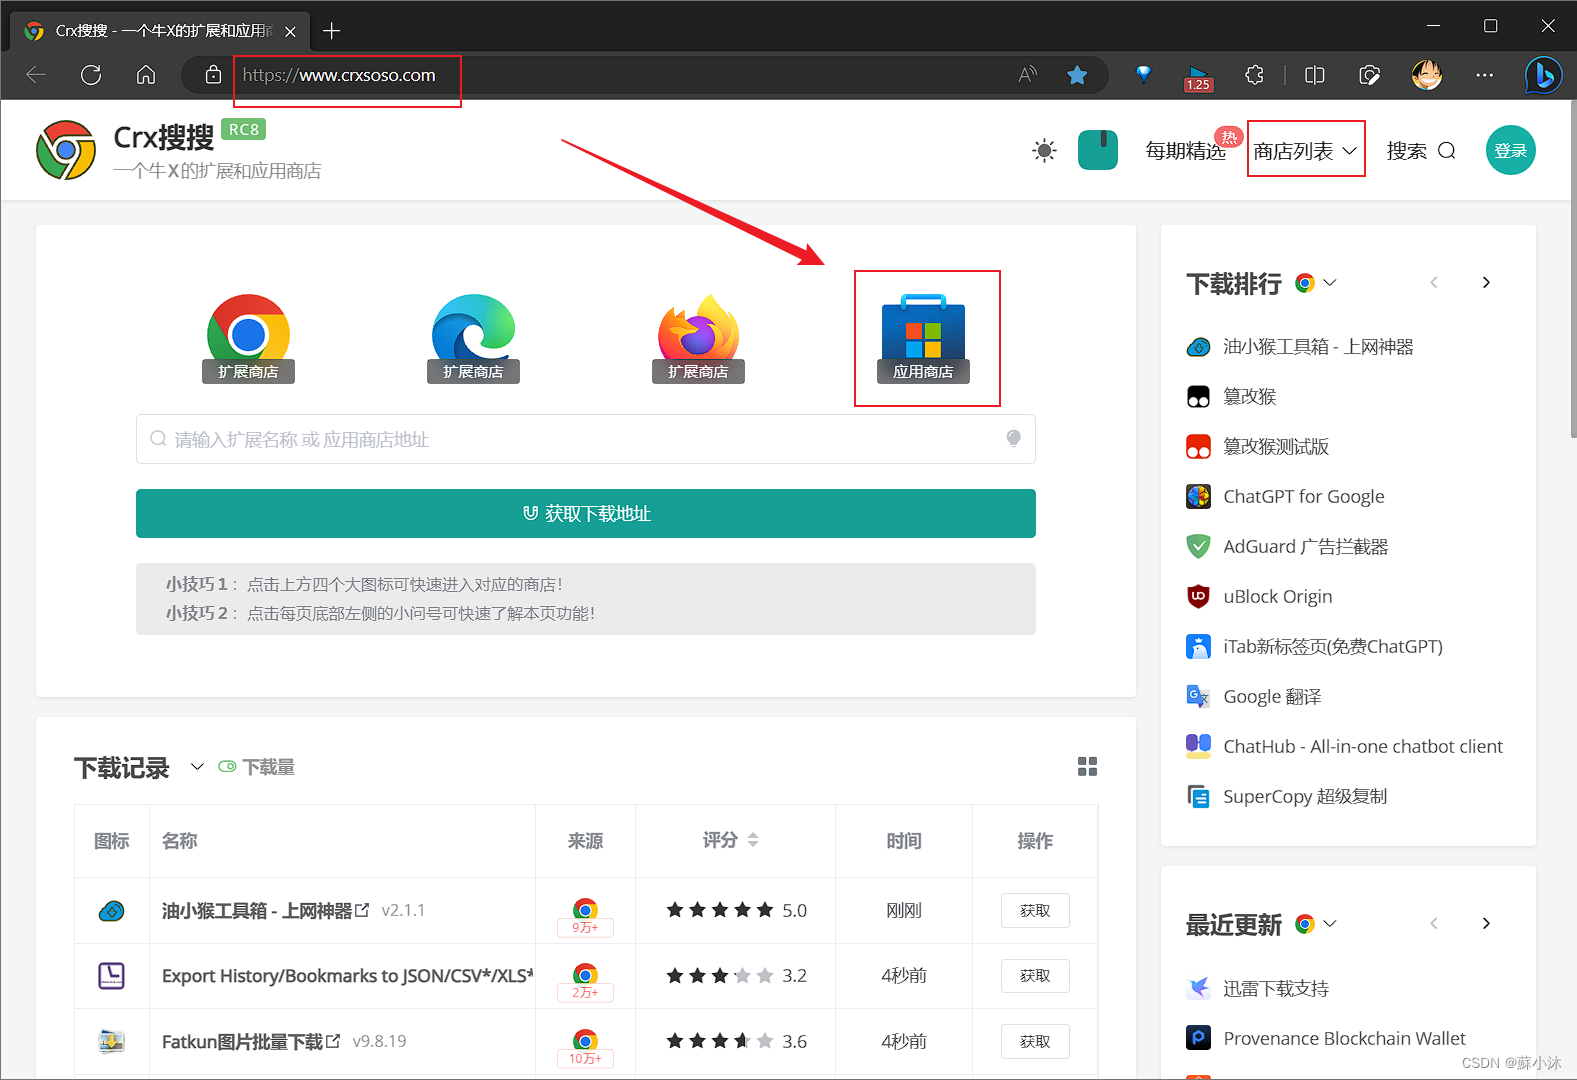Click the Google 翻译 extension icon
The width and height of the screenshot is (1577, 1080).
[x=1198, y=697]
